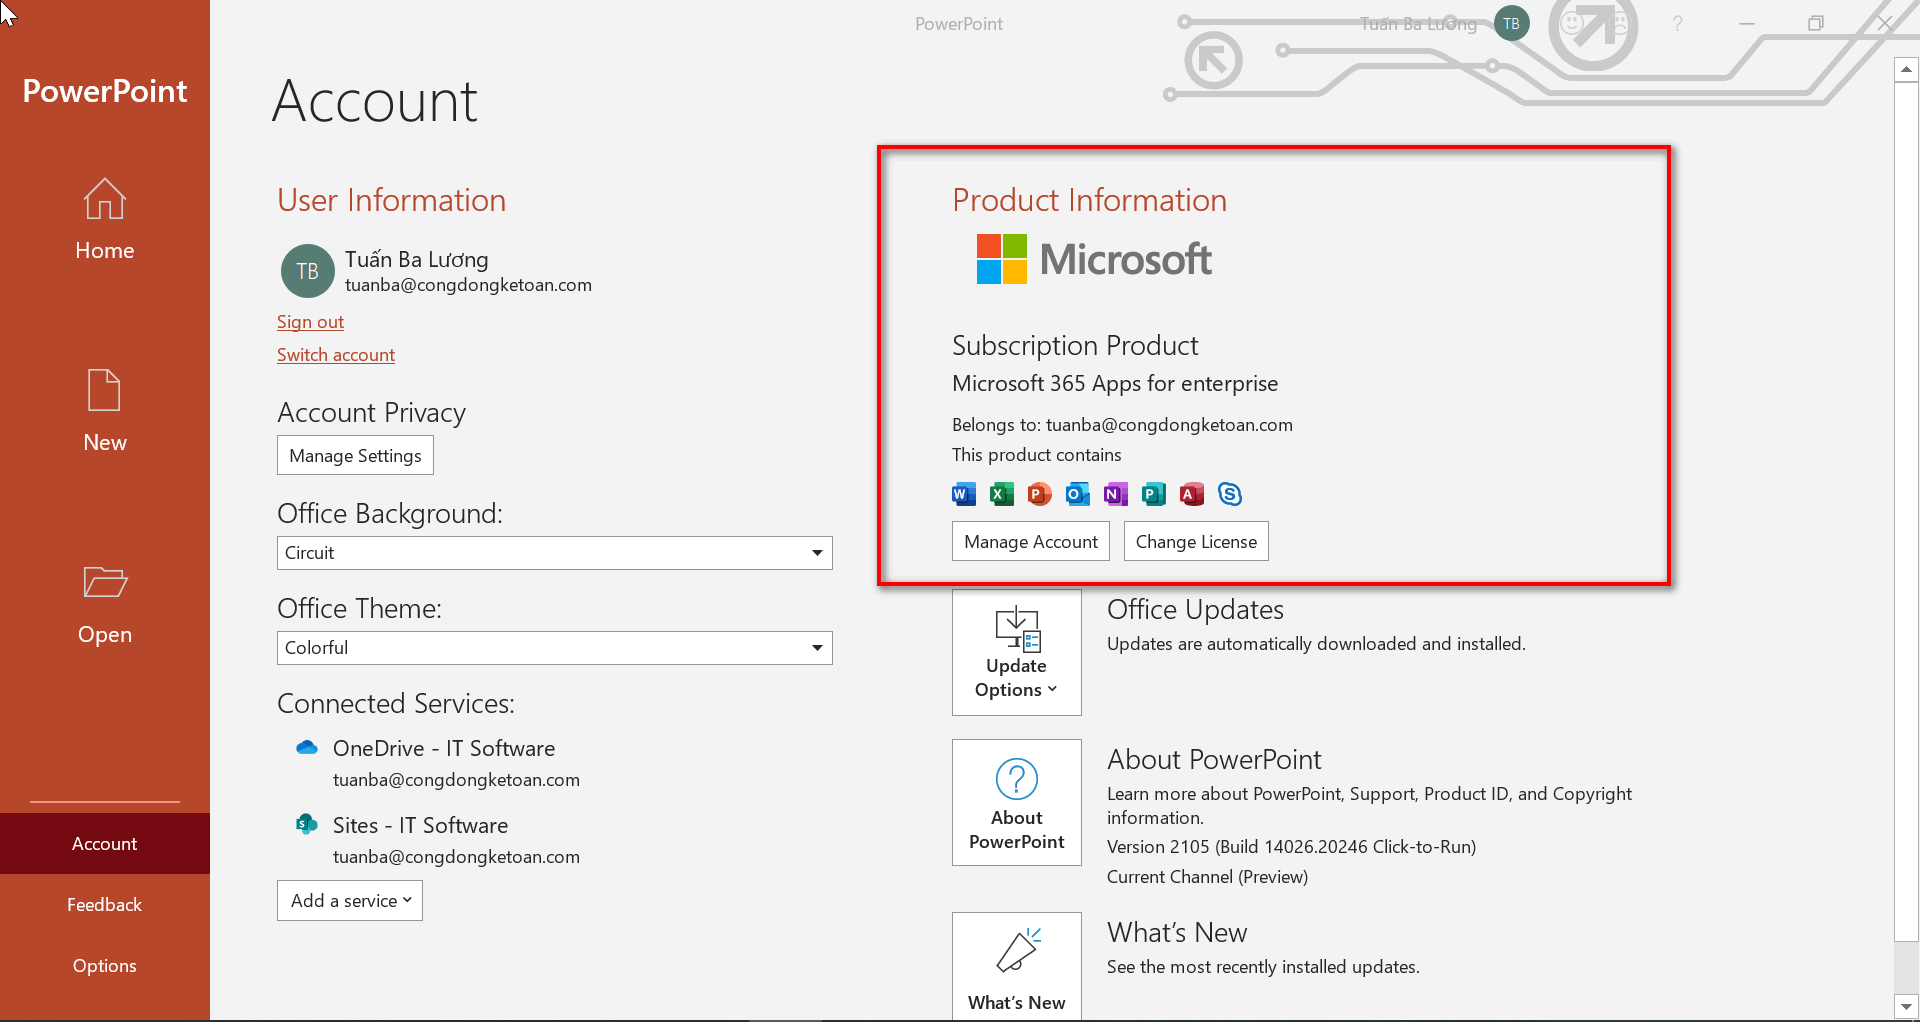Click the What's New button
This screenshot has height=1022, width=1920.
point(1017,966)
